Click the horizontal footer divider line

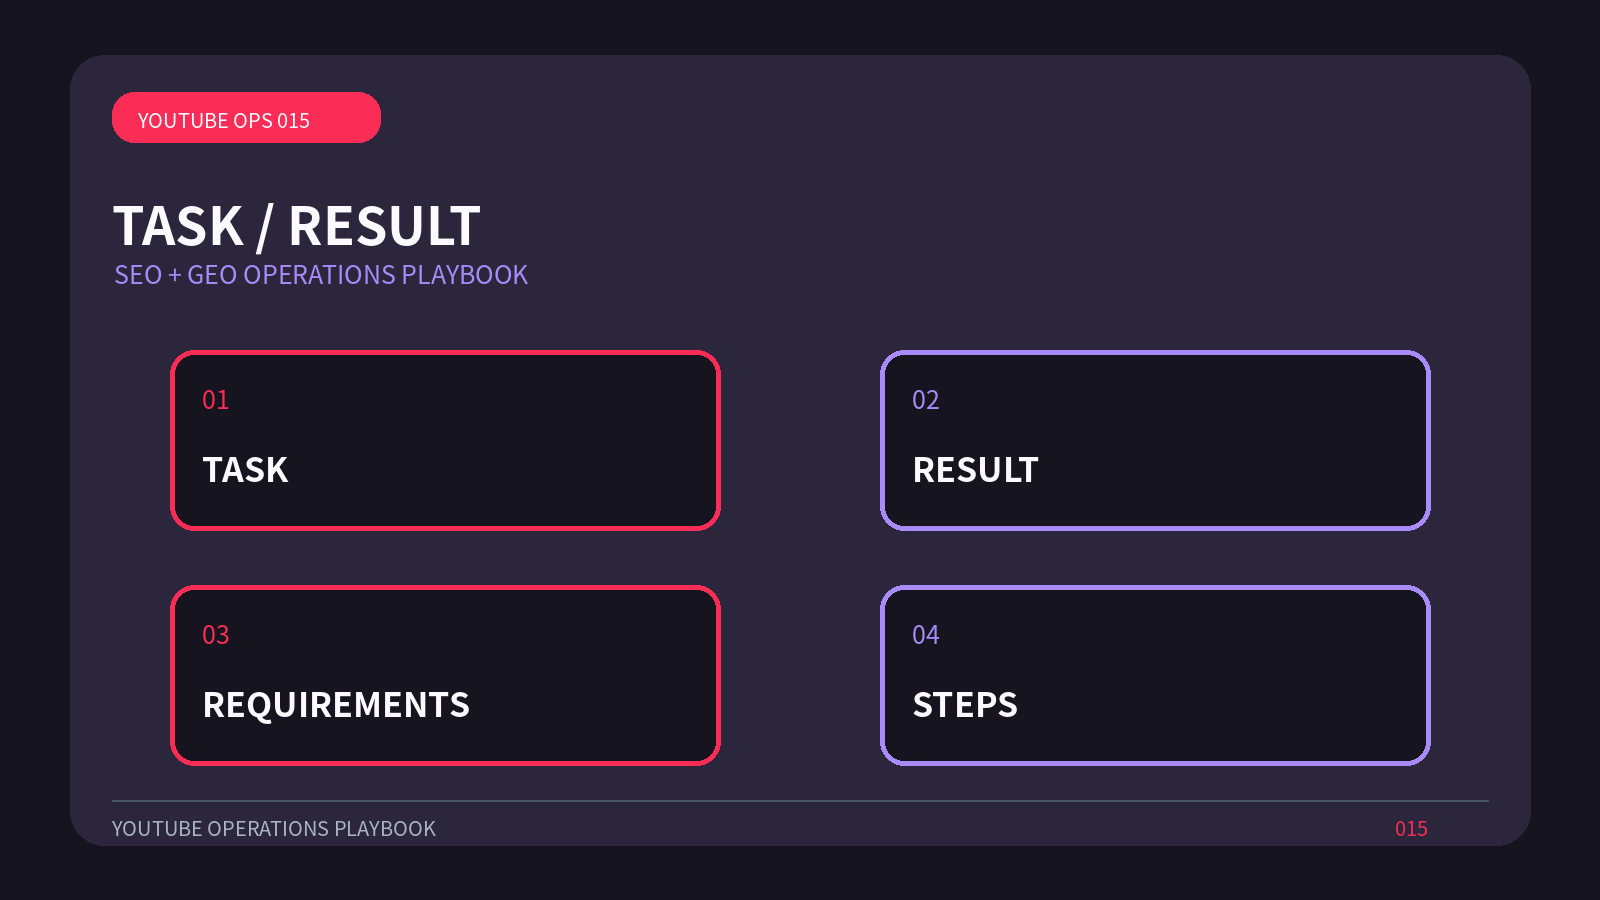coord(800,801)
